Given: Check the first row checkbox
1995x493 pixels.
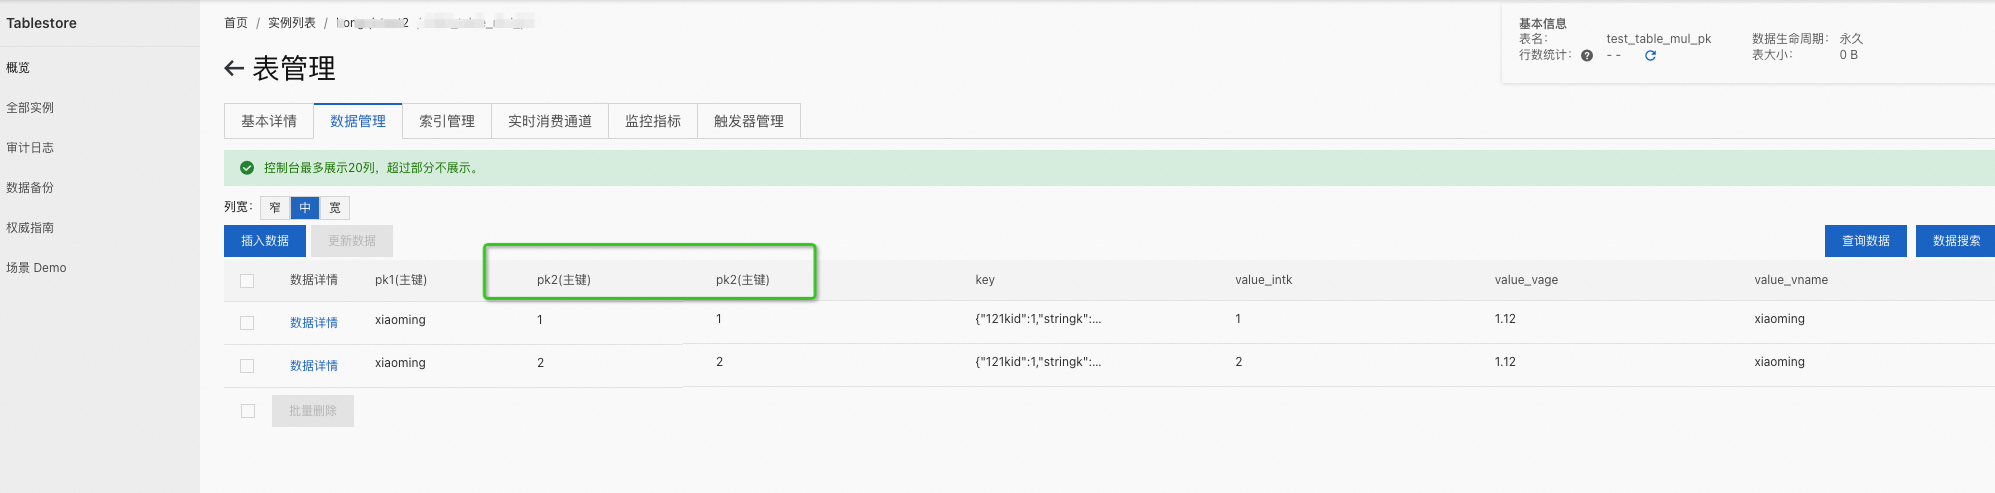Looking at the screenshot, I should [247, 323].
